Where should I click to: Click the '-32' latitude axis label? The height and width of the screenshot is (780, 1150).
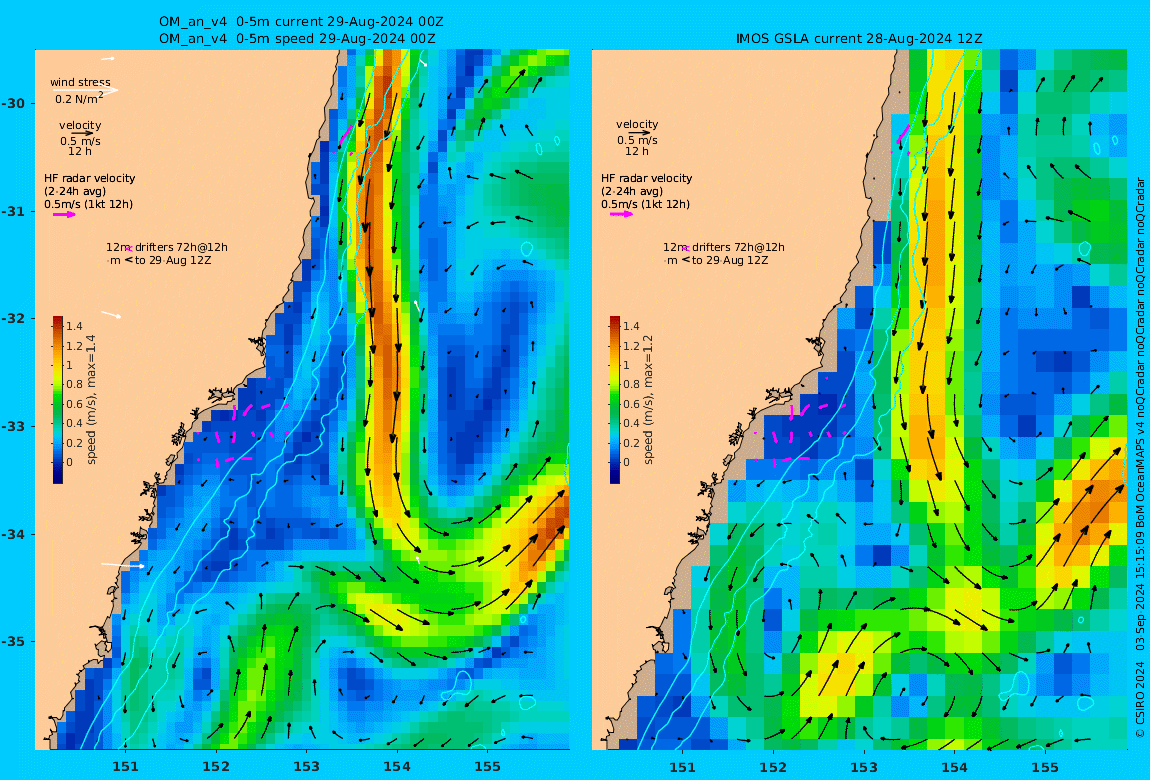click(12, 319)
